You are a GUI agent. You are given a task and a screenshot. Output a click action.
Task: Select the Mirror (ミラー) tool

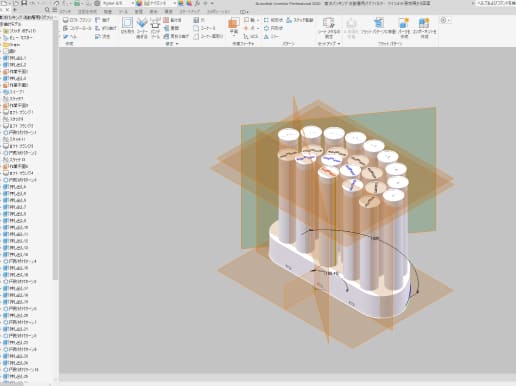tap(271, 36)
